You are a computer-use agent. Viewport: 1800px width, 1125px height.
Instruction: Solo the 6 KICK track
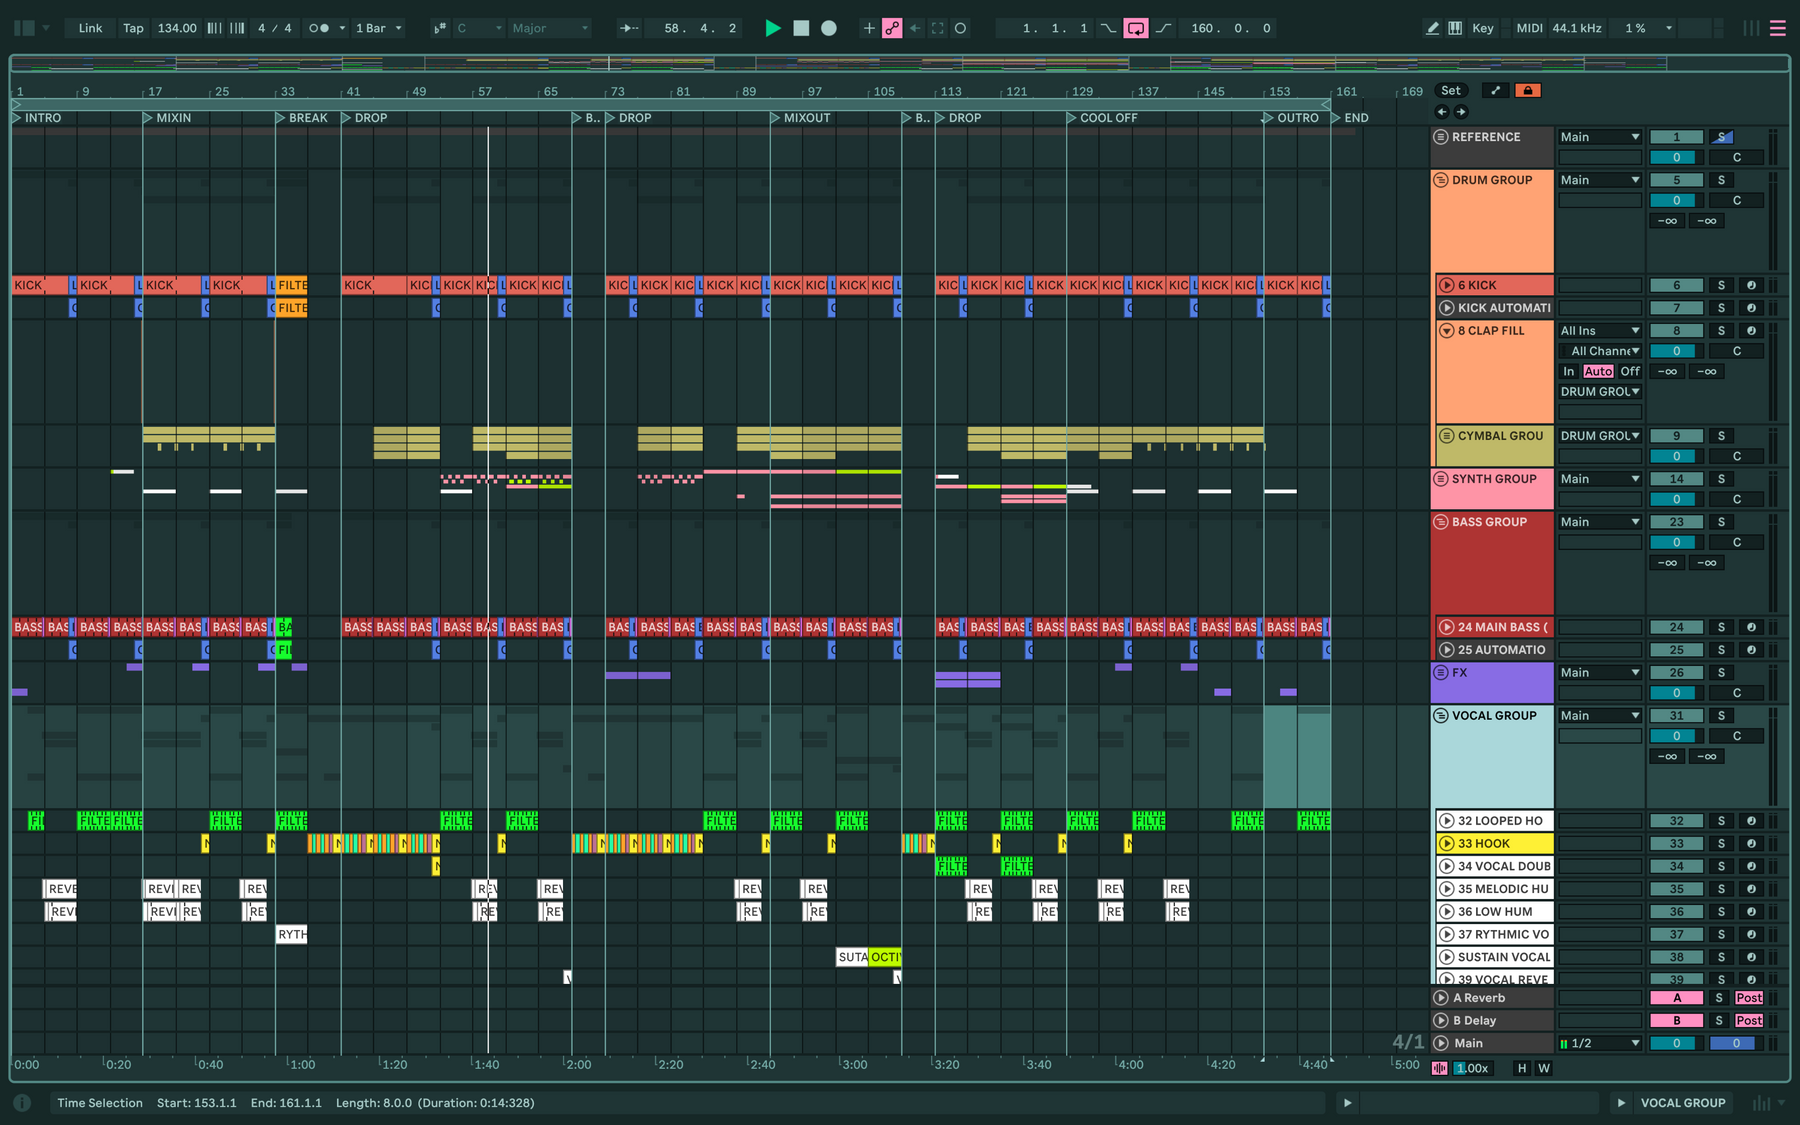point(1721,285)
